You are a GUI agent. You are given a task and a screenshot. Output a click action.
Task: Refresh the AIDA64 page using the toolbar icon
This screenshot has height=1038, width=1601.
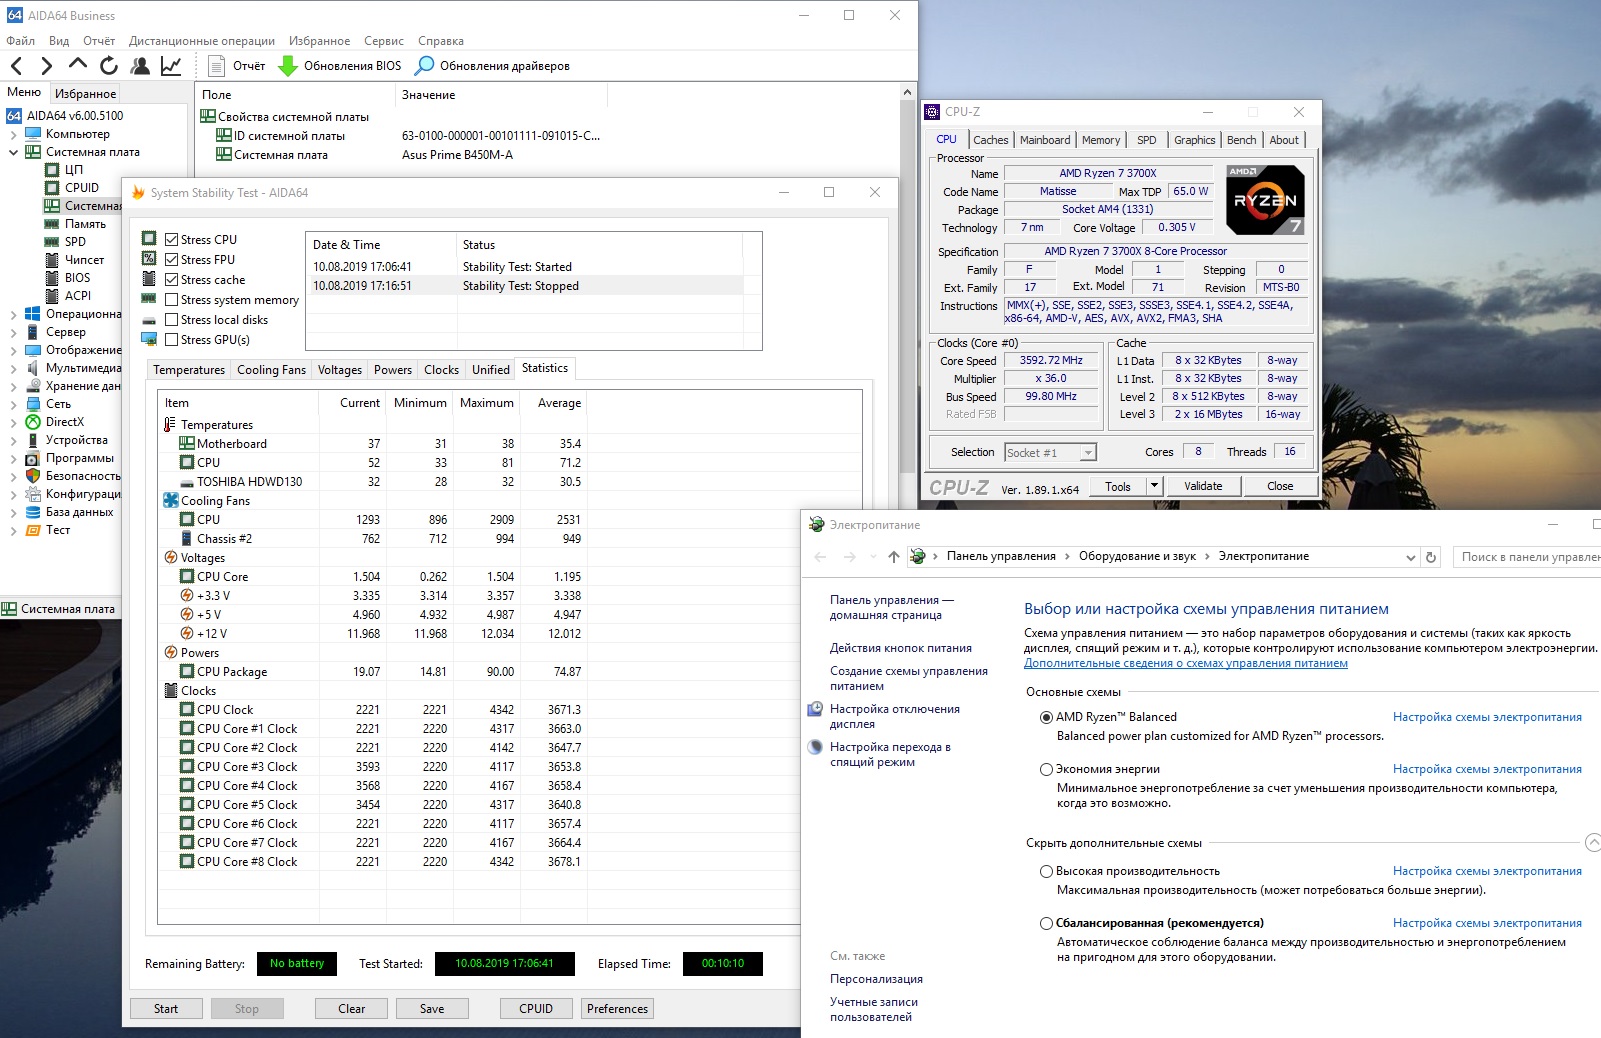pyautogui.click(x=109, y=66)
